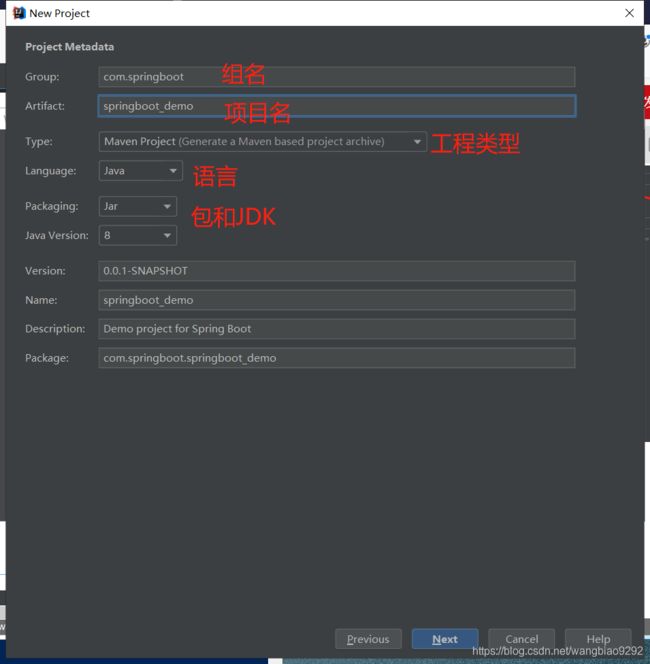Click the Packaging label
Image resolution: width=650 pixels, height=664 pixels.
[x=52, y=206]
